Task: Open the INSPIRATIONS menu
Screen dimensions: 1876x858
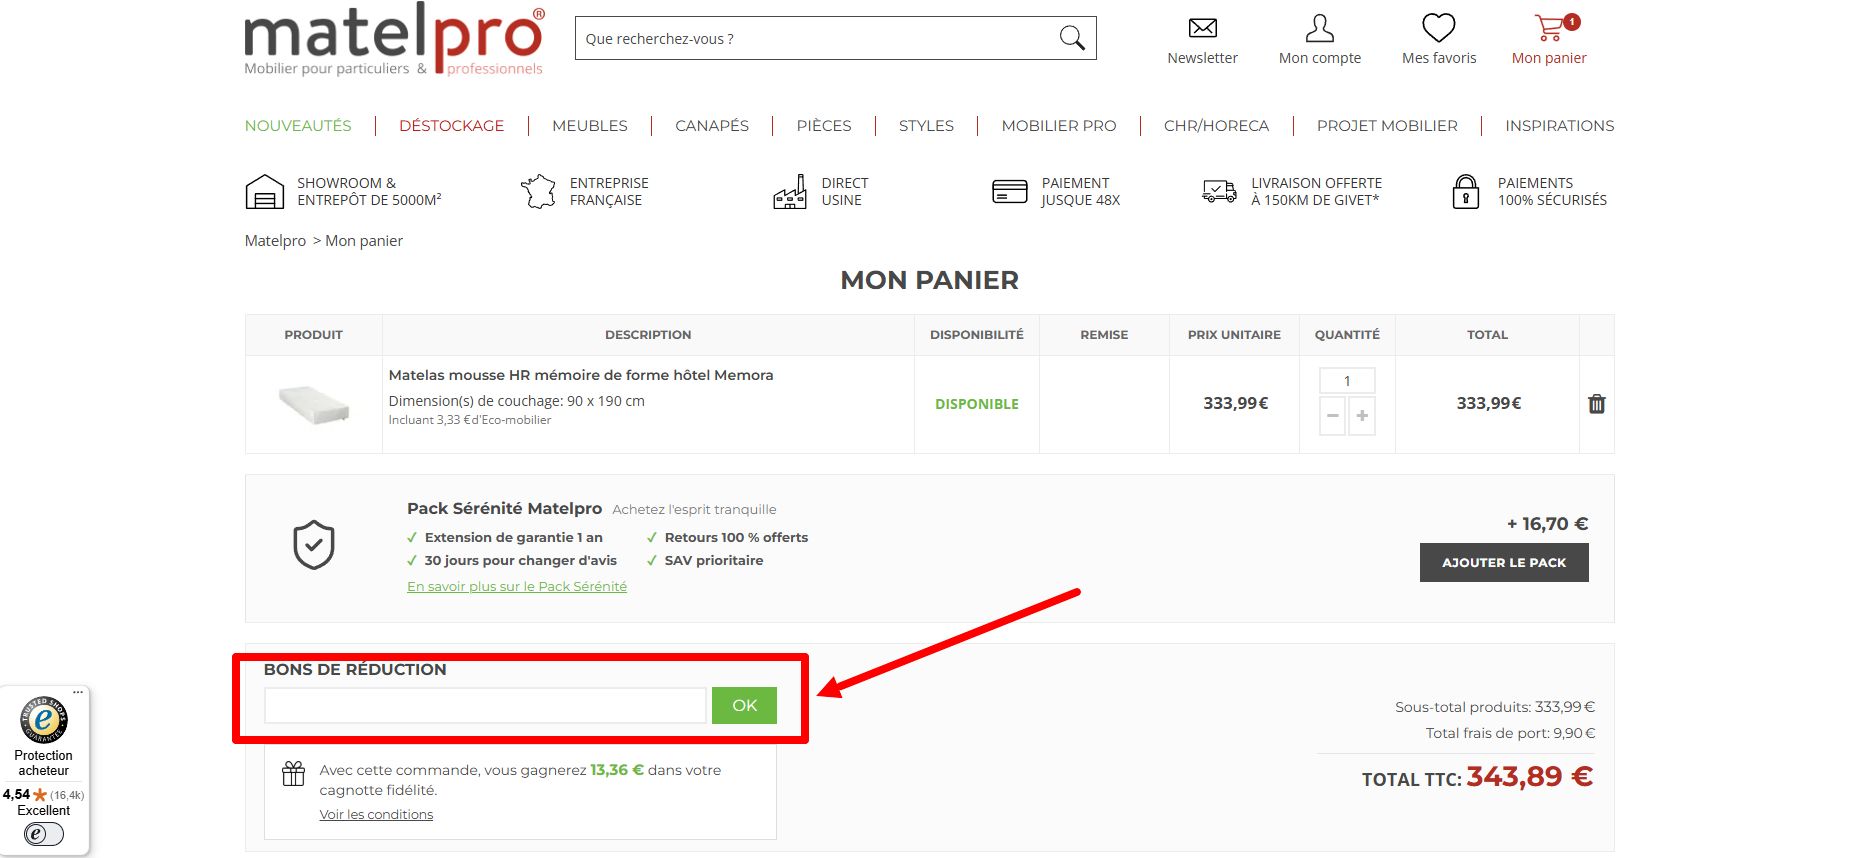Action: click(1560, 125)
